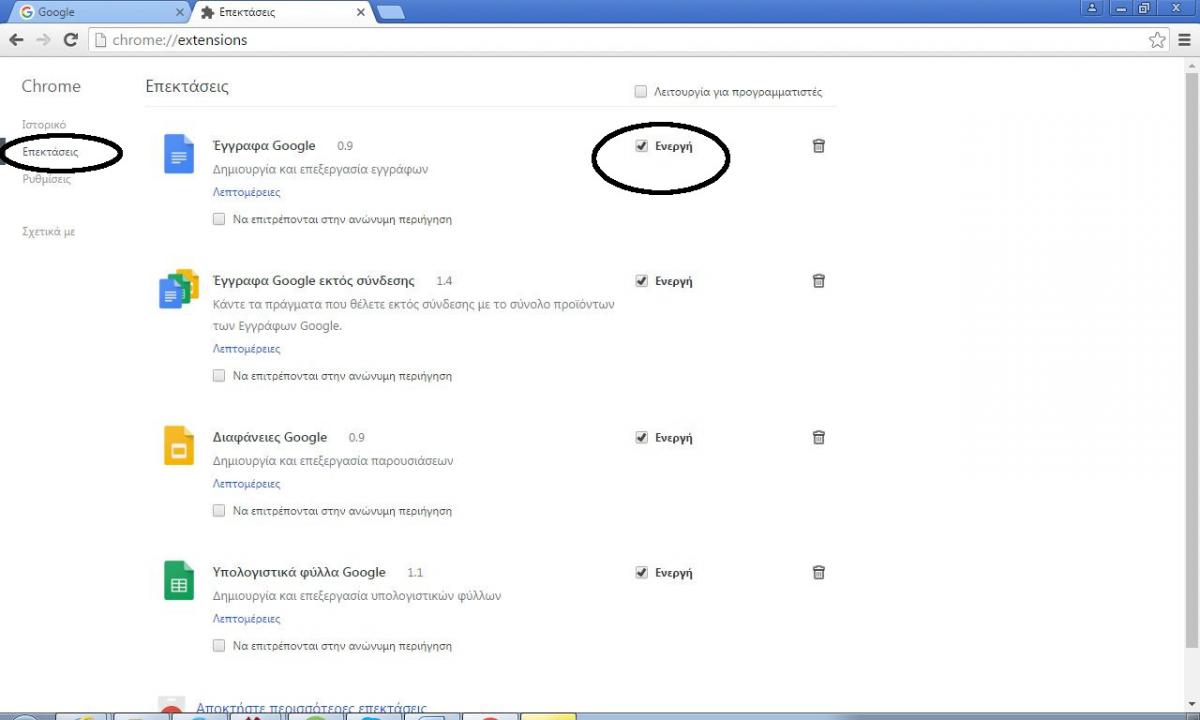Viewport: 1200px width, 720px height.
Task: Click the green Υπολογιστικά φύλλα Google icon
Action: (179, 580)
